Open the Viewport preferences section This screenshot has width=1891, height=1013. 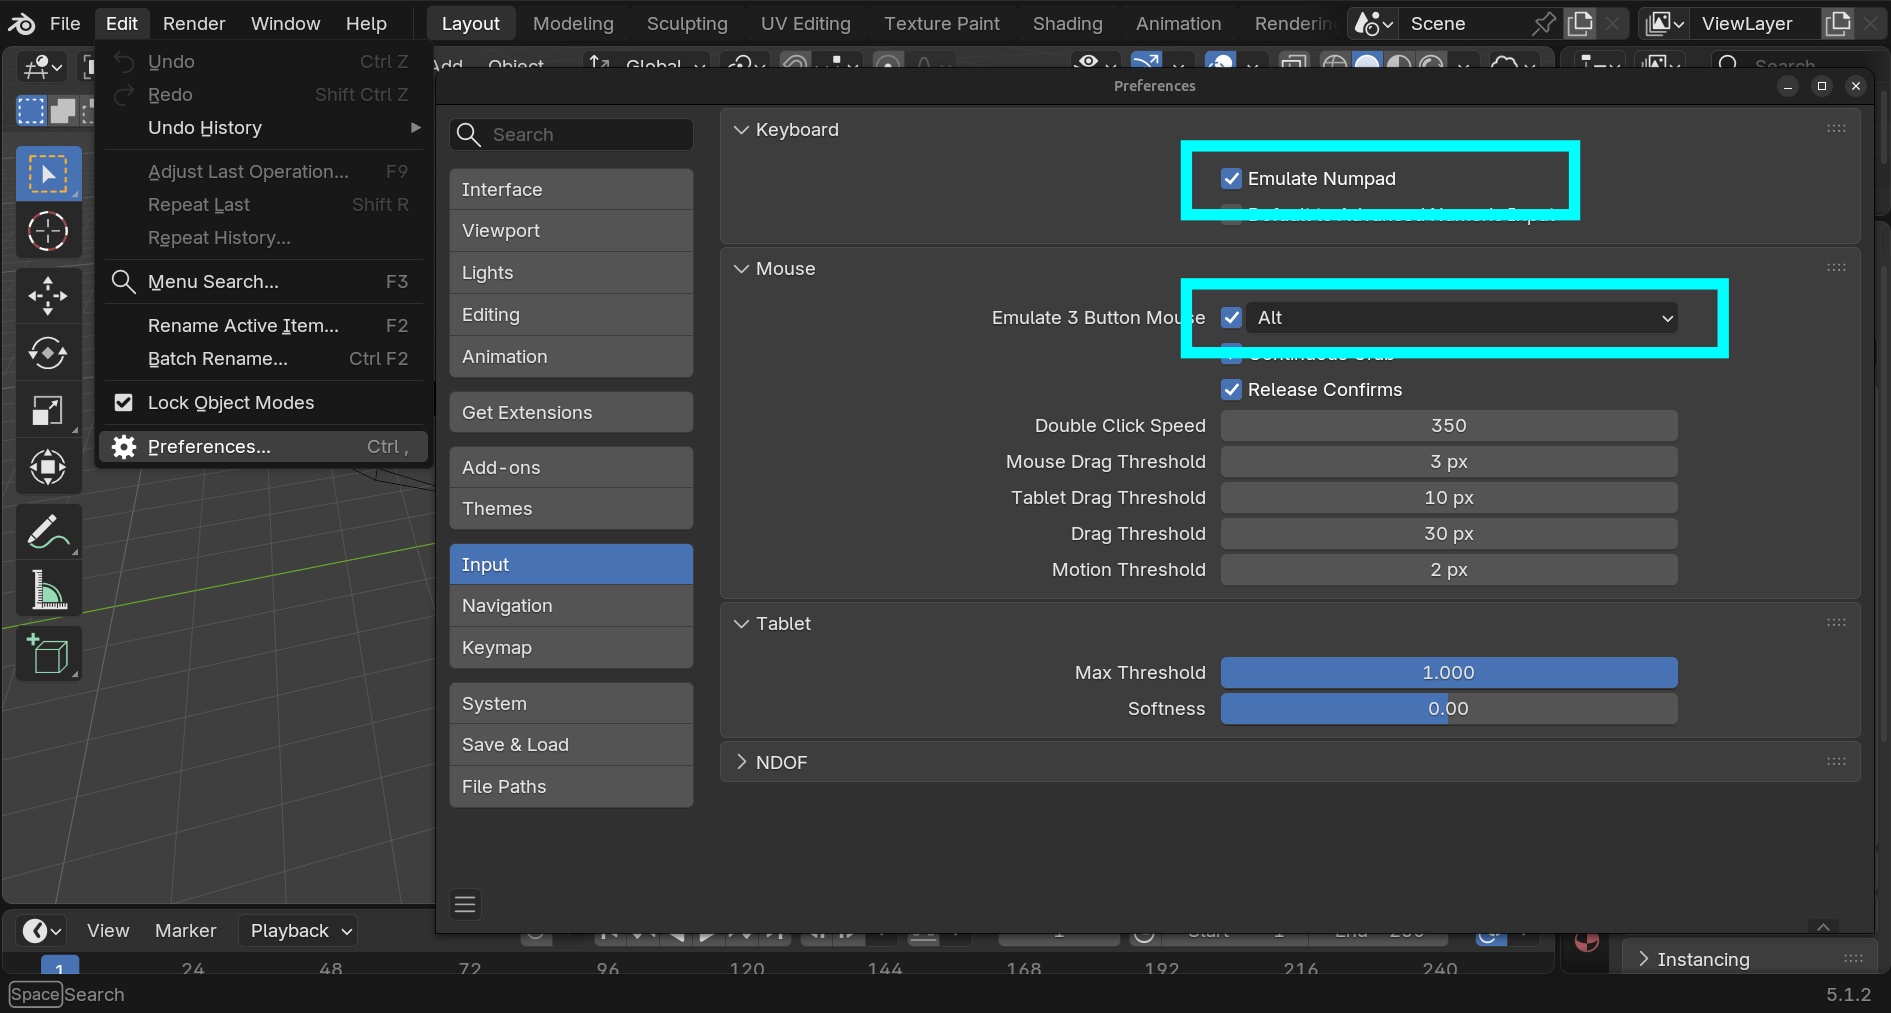pos(571,231)
